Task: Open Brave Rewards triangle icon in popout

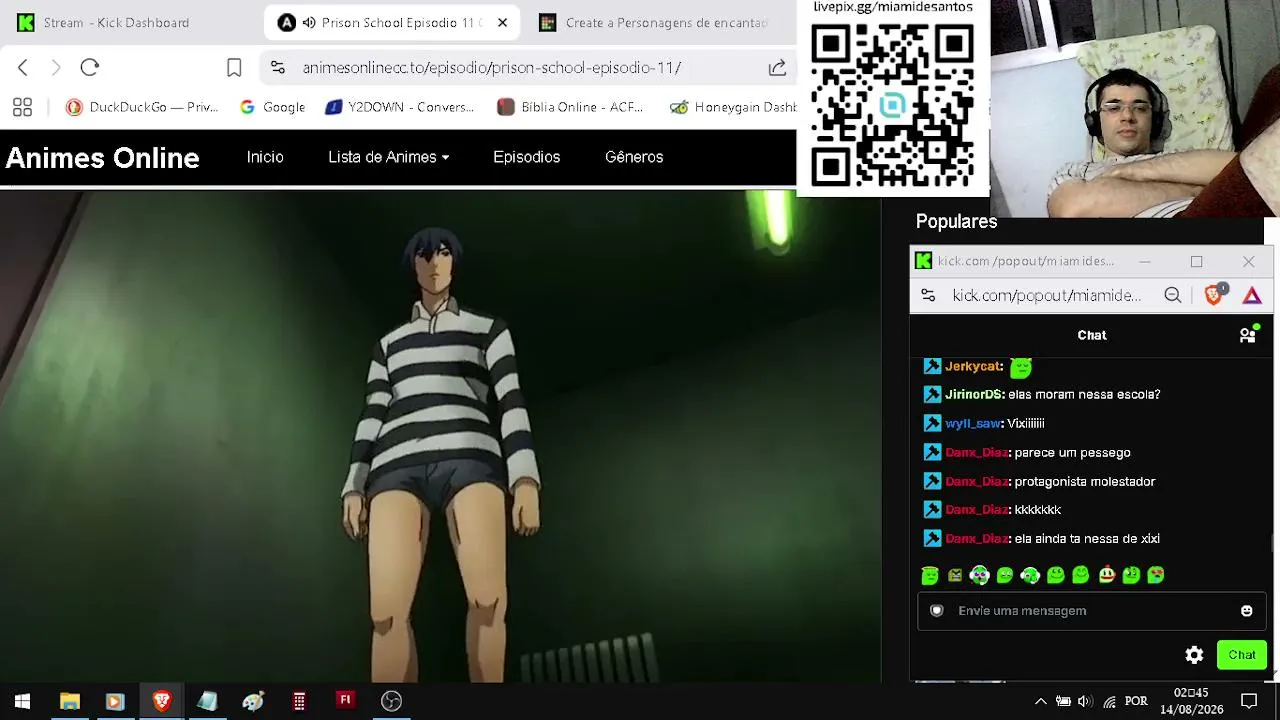Action: [1252, 295]
